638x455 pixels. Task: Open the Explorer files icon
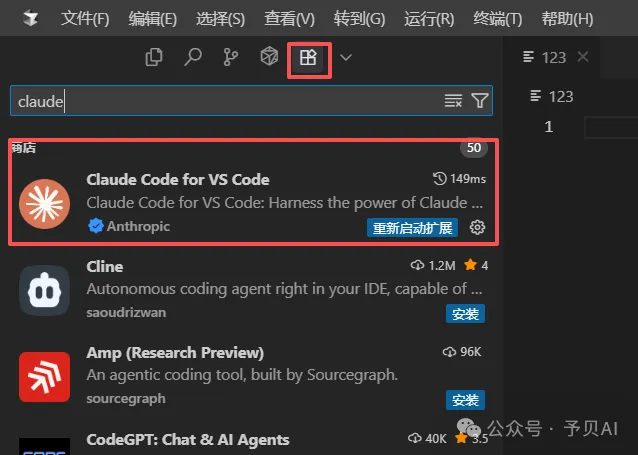point(154,57)
